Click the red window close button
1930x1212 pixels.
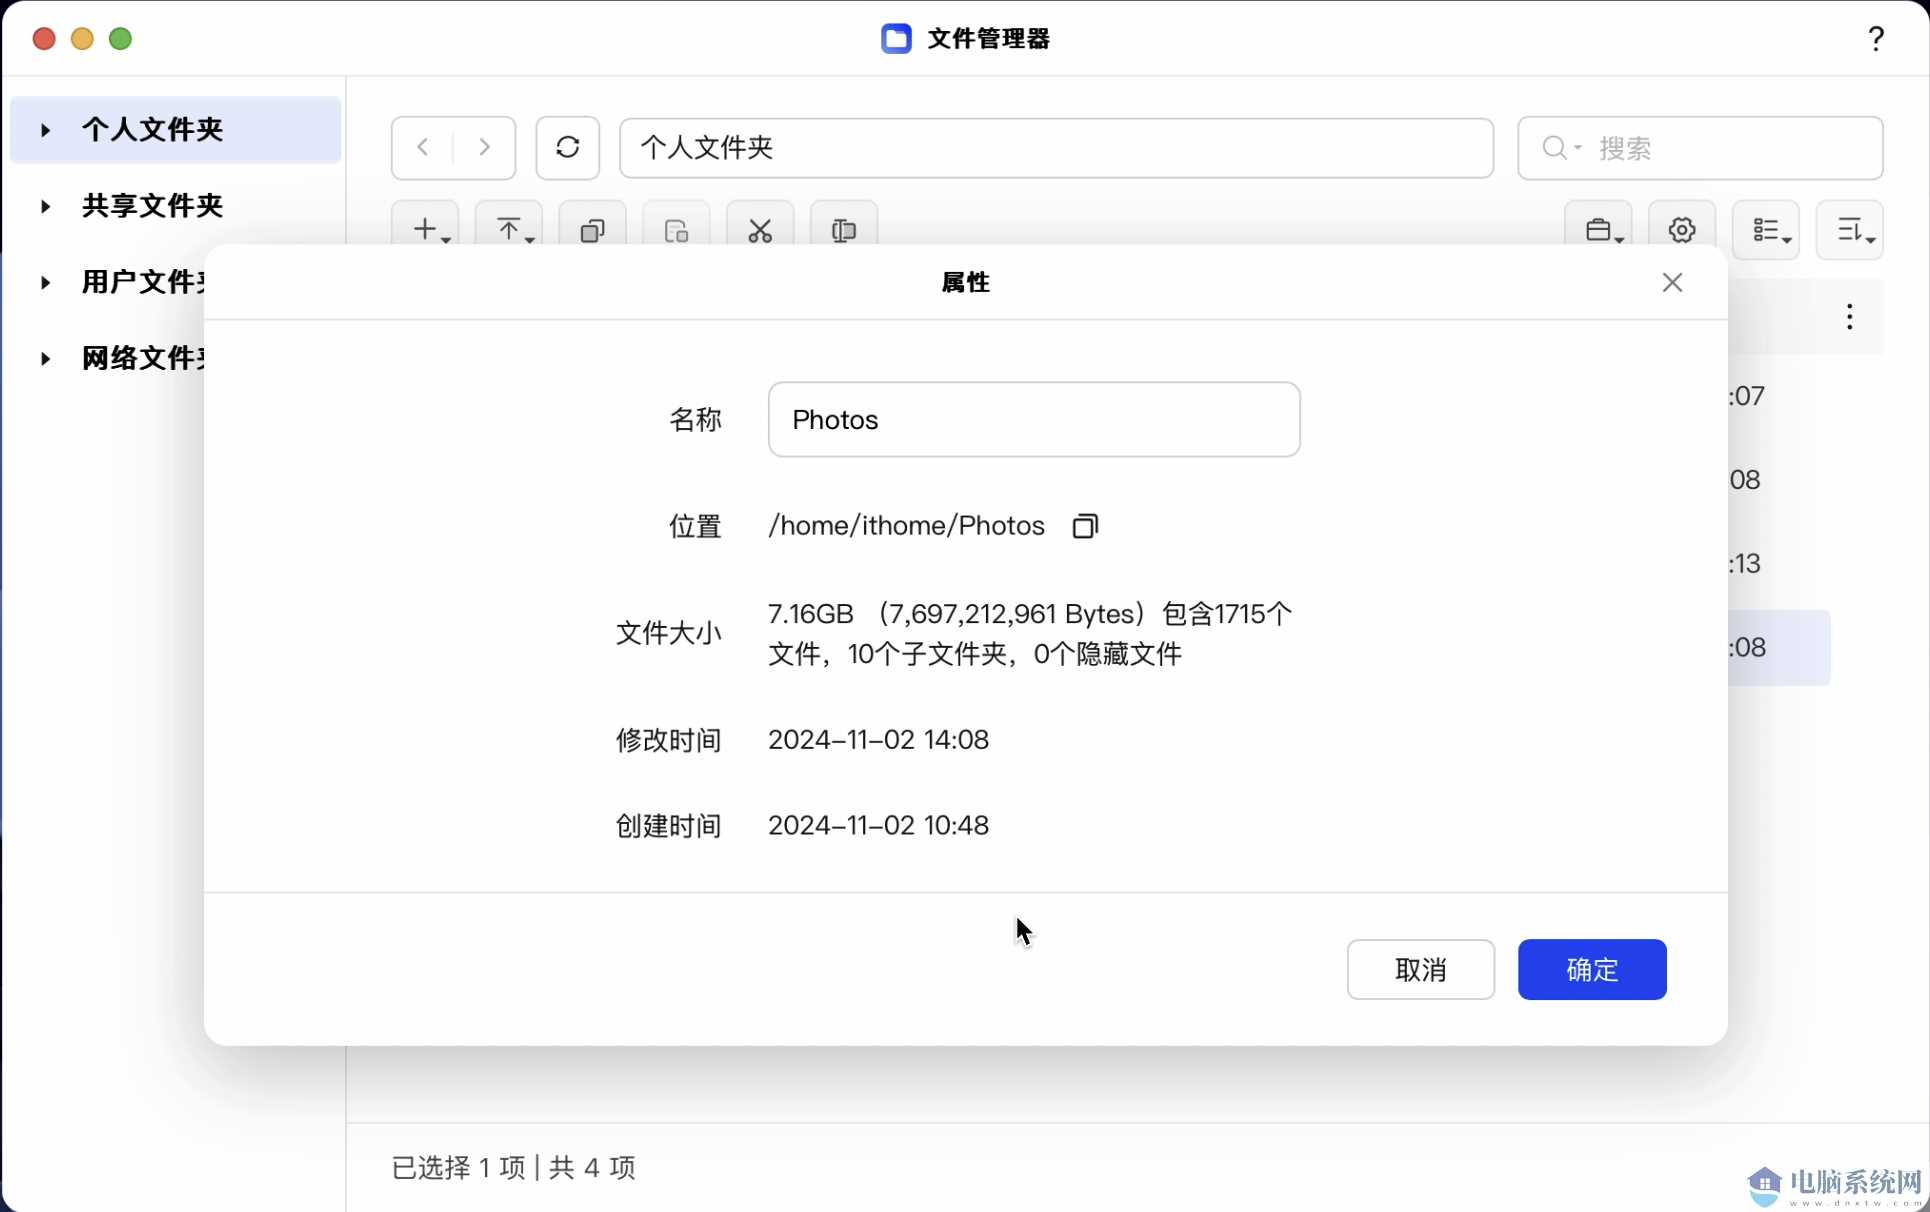click(x=44, y=38)
